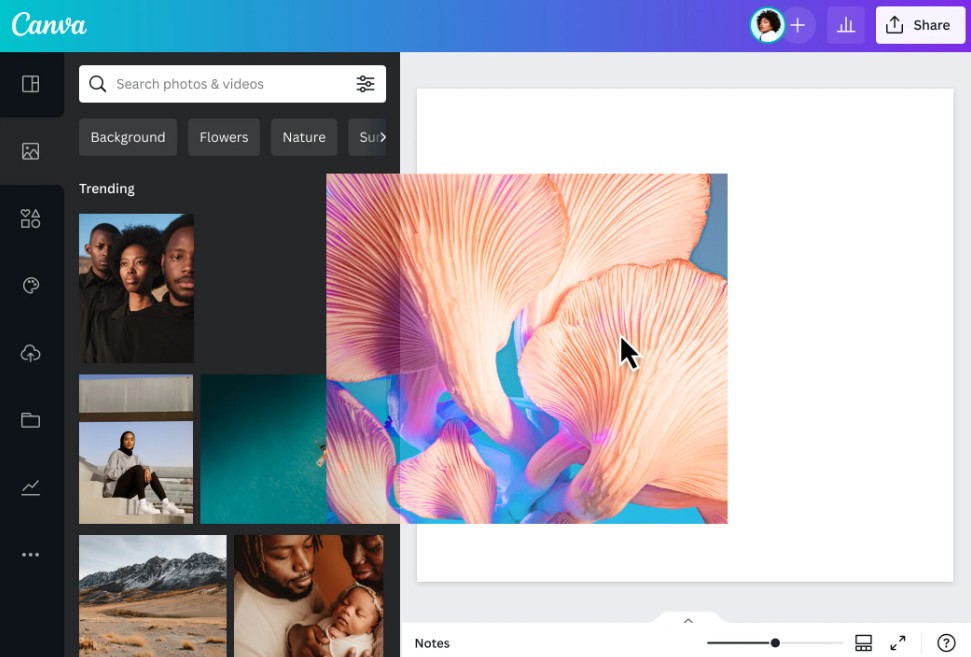Open the Uploads cloud panel
The height and width of the screenshot is (657, 971).
(31, 353)
